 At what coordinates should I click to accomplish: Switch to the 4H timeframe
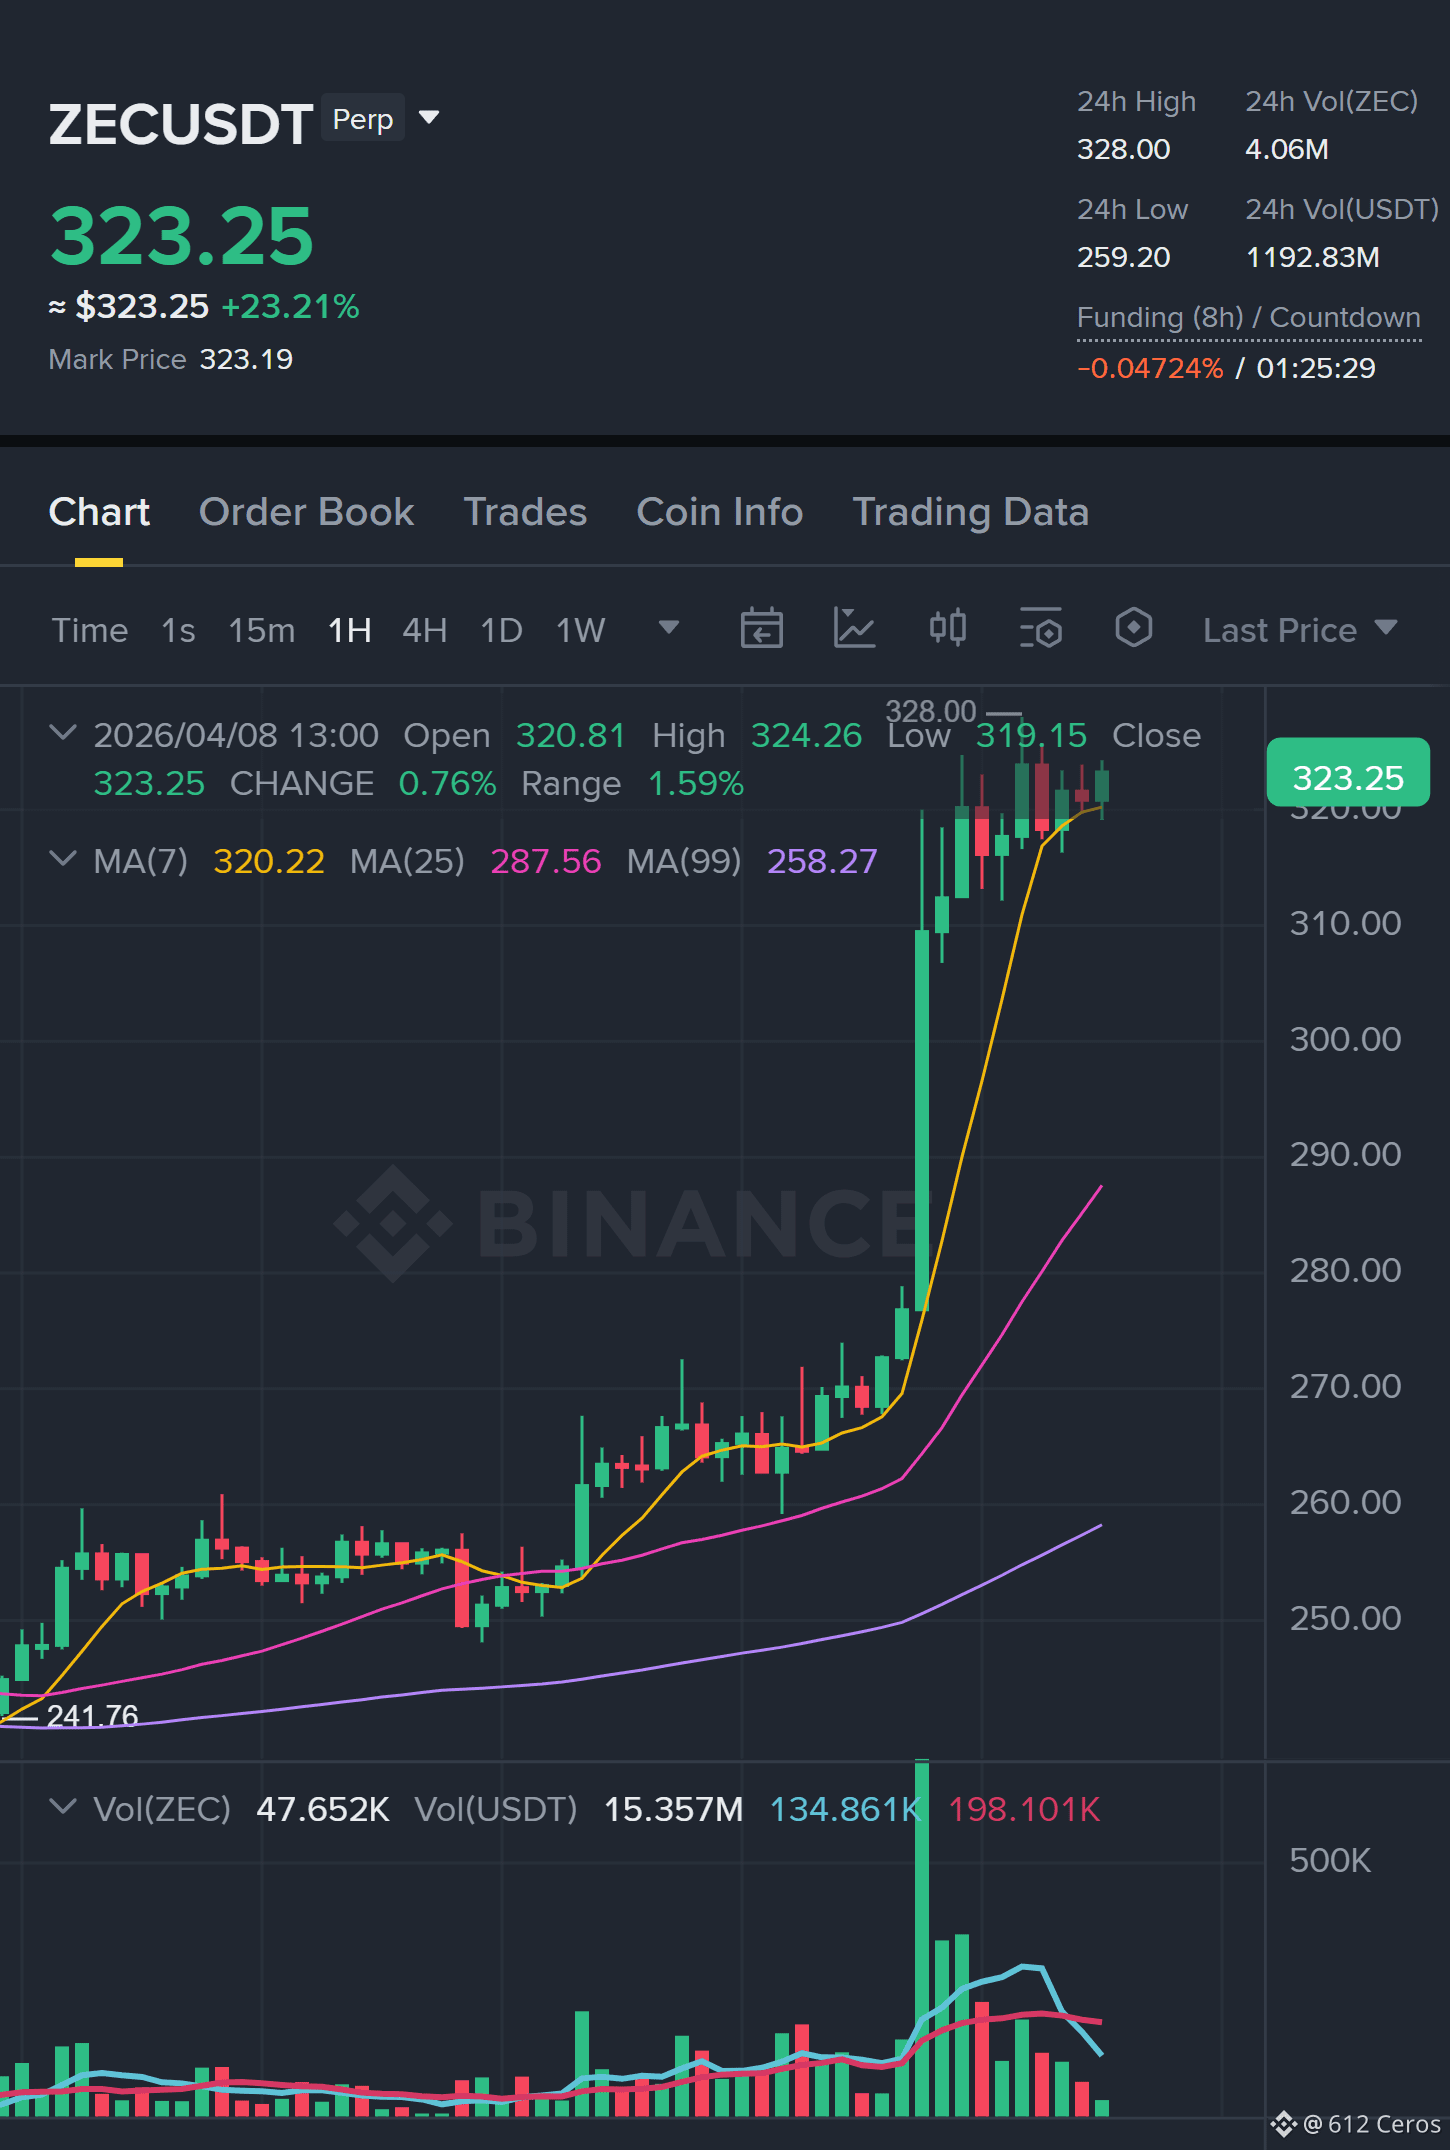pyautogui.click(x=425, y=630)
